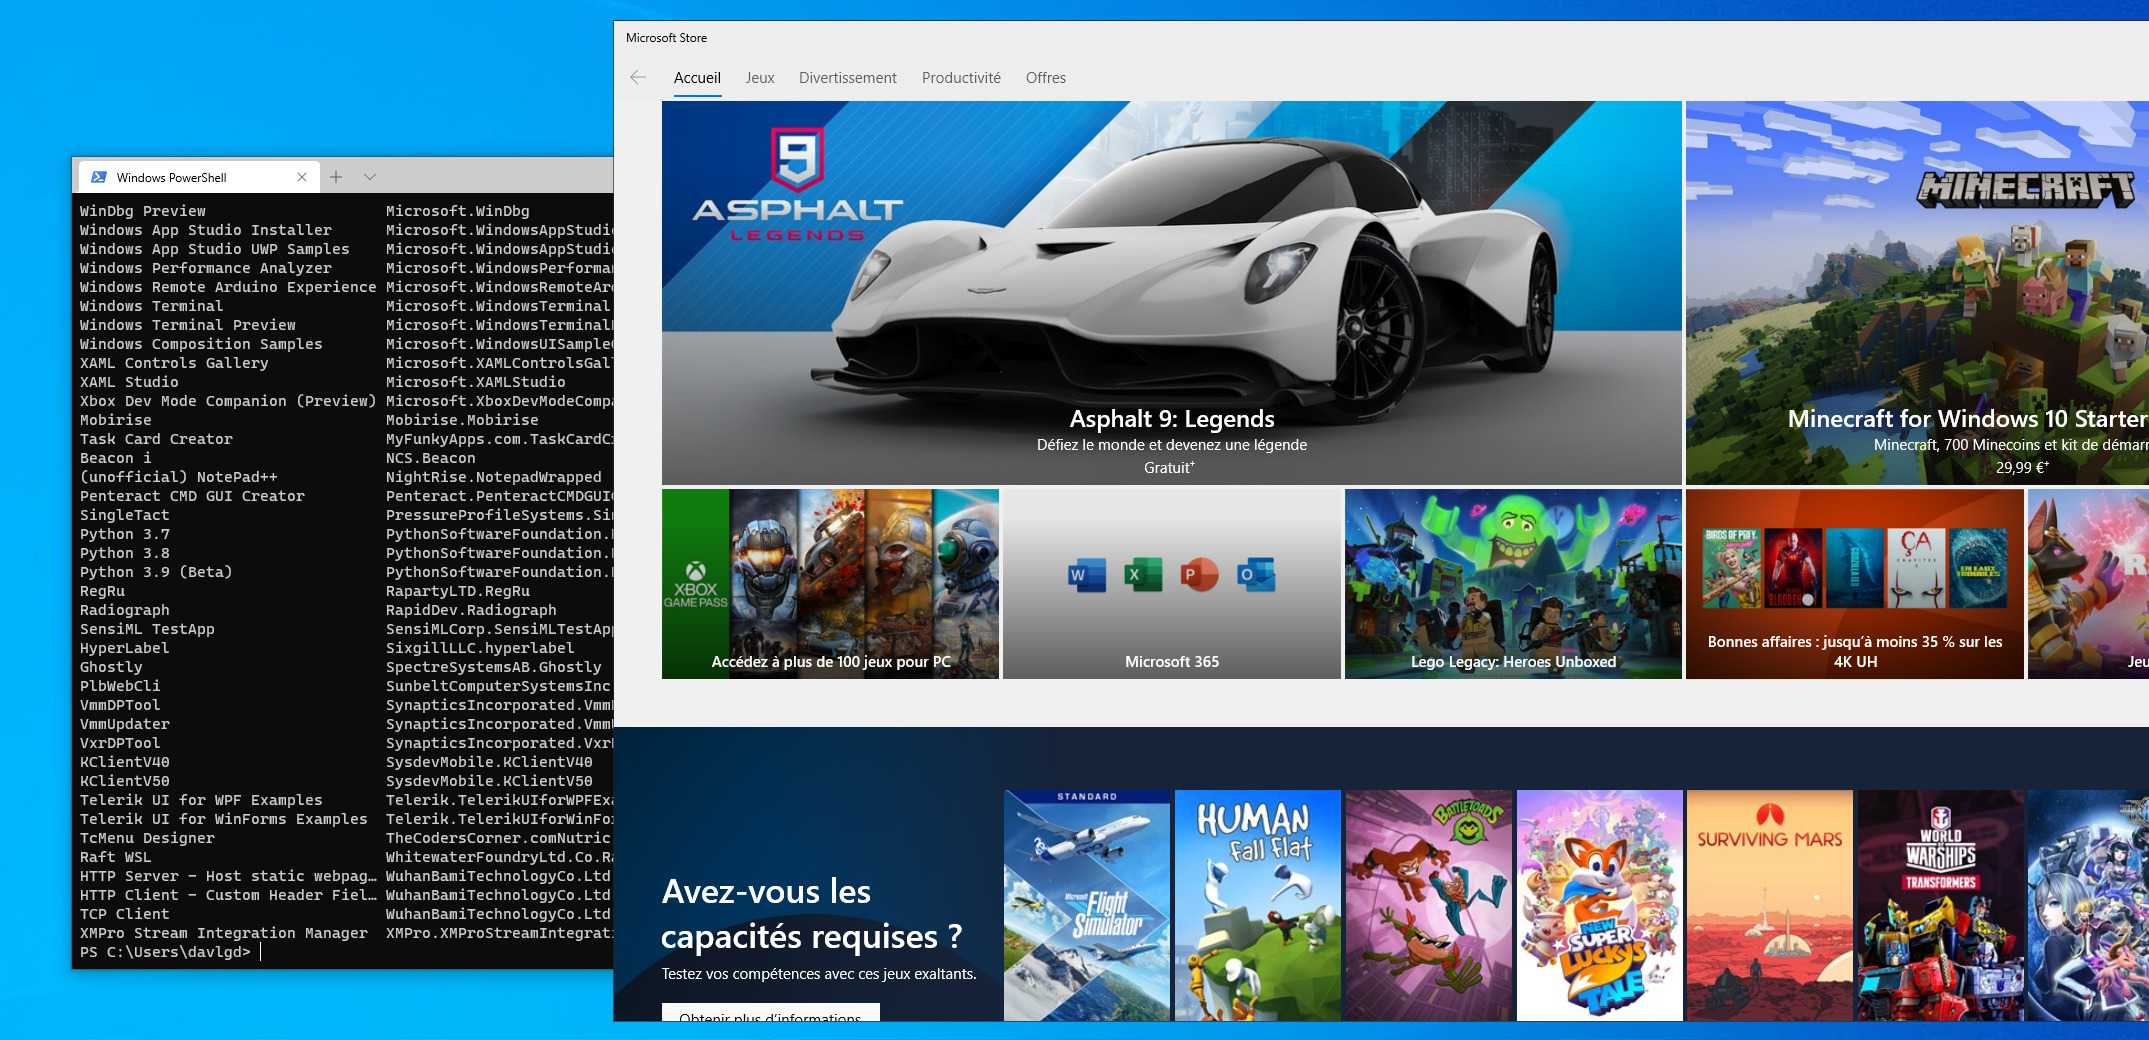Open the Battletoads game cover
This screenshot has height=1040, width=2149.
coord(1429,905)
